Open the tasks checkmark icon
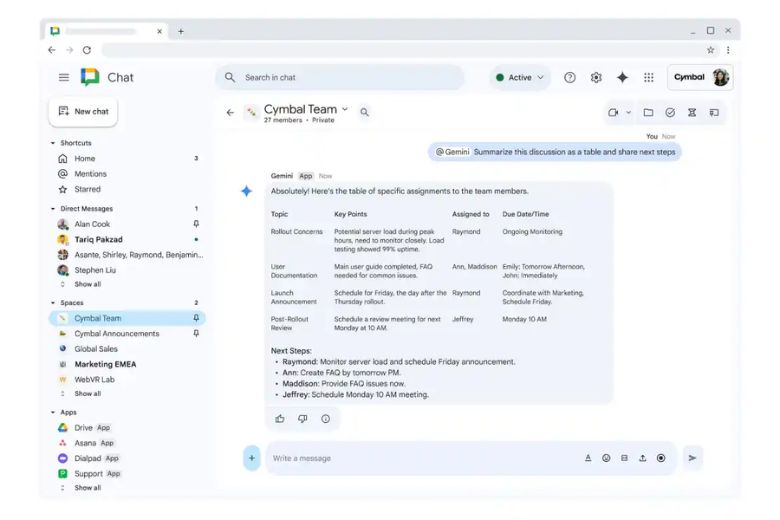Viewport: 780px width, 520px height. (x=670, y=112)
